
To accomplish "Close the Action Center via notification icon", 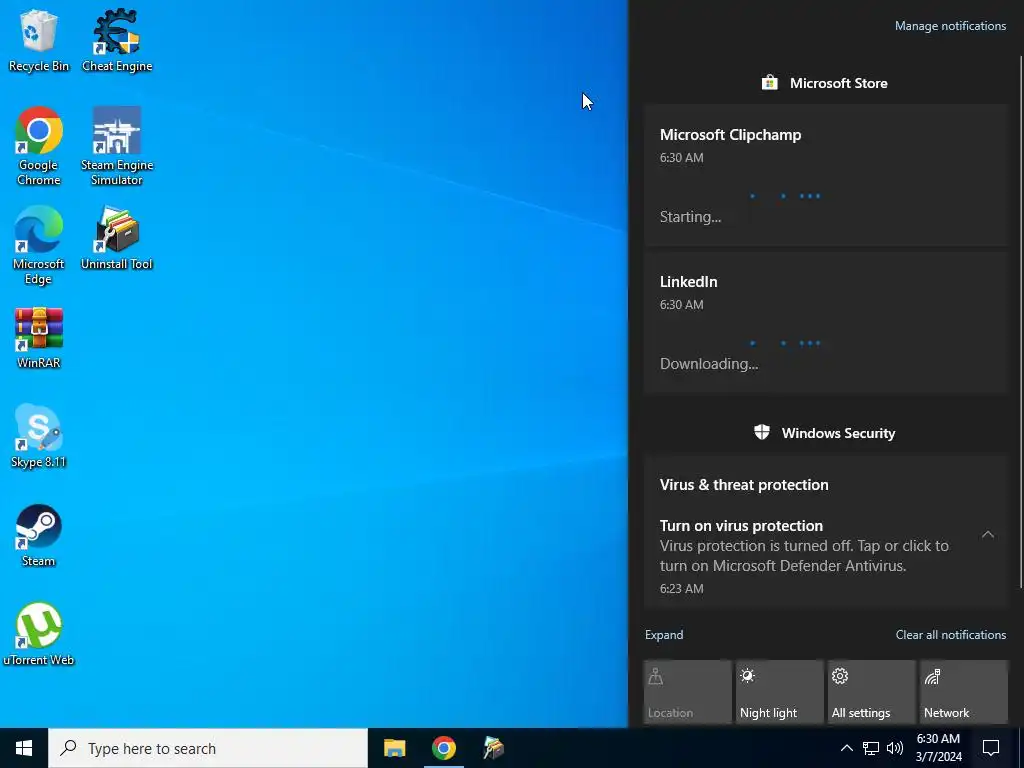I will pos(991,748).
